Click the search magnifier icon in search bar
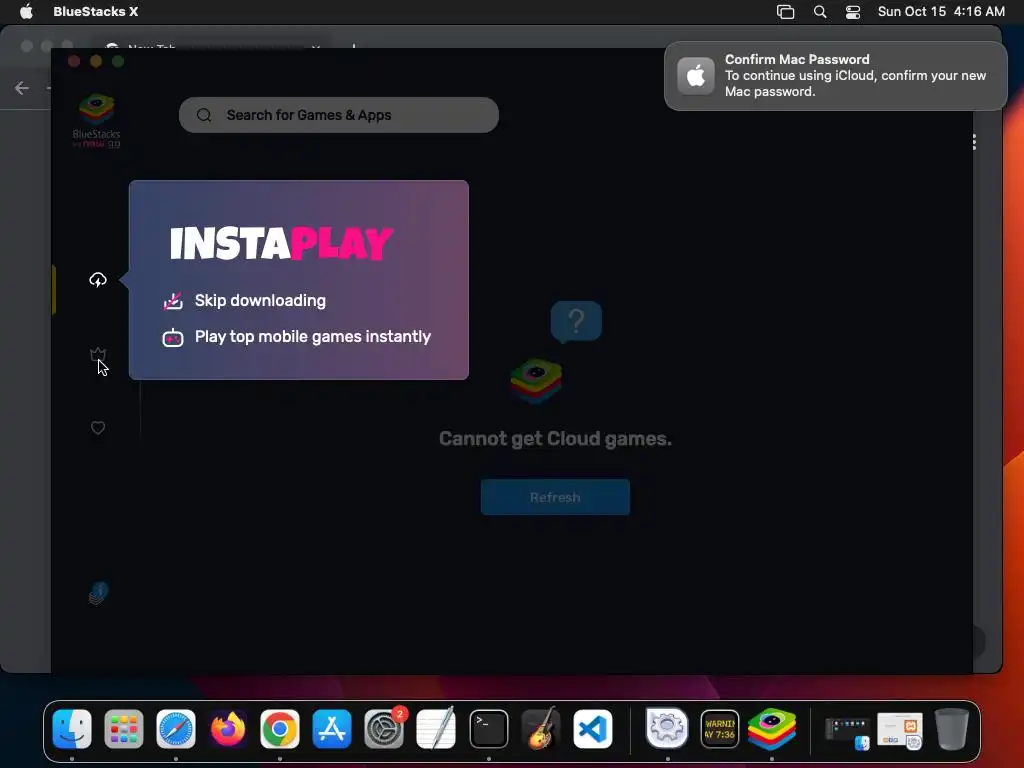Screen dimensions: 1024x768 (x=204, y=115)
